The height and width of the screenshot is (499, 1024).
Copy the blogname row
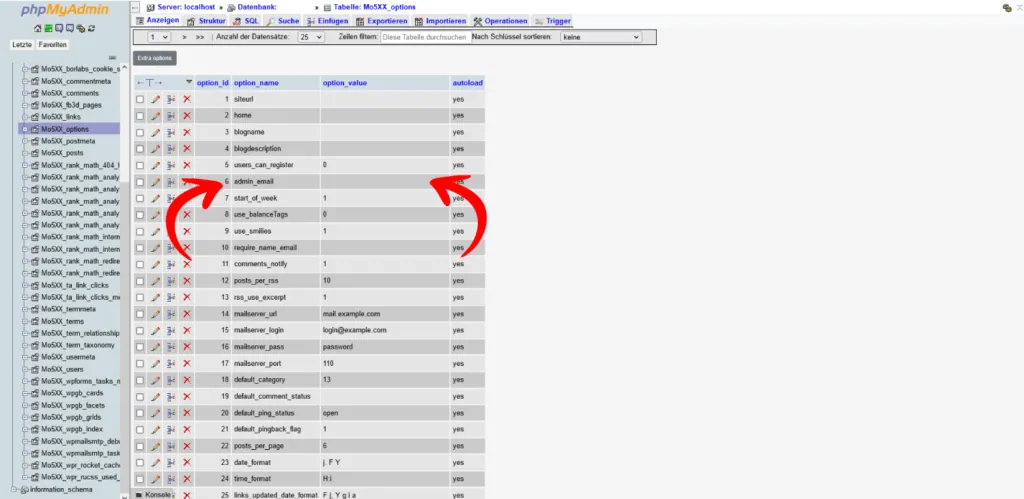coord(171,132)
